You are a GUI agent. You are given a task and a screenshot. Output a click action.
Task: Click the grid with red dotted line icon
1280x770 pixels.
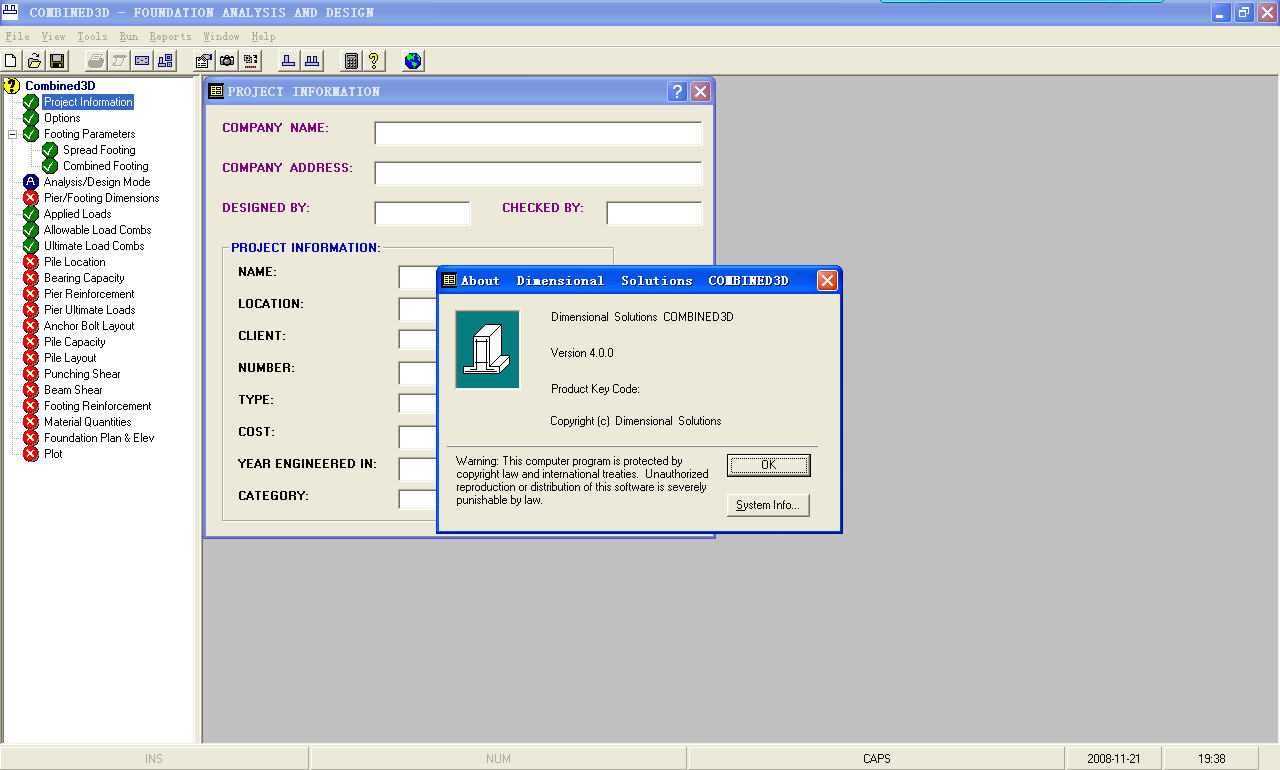click(250, 61)
